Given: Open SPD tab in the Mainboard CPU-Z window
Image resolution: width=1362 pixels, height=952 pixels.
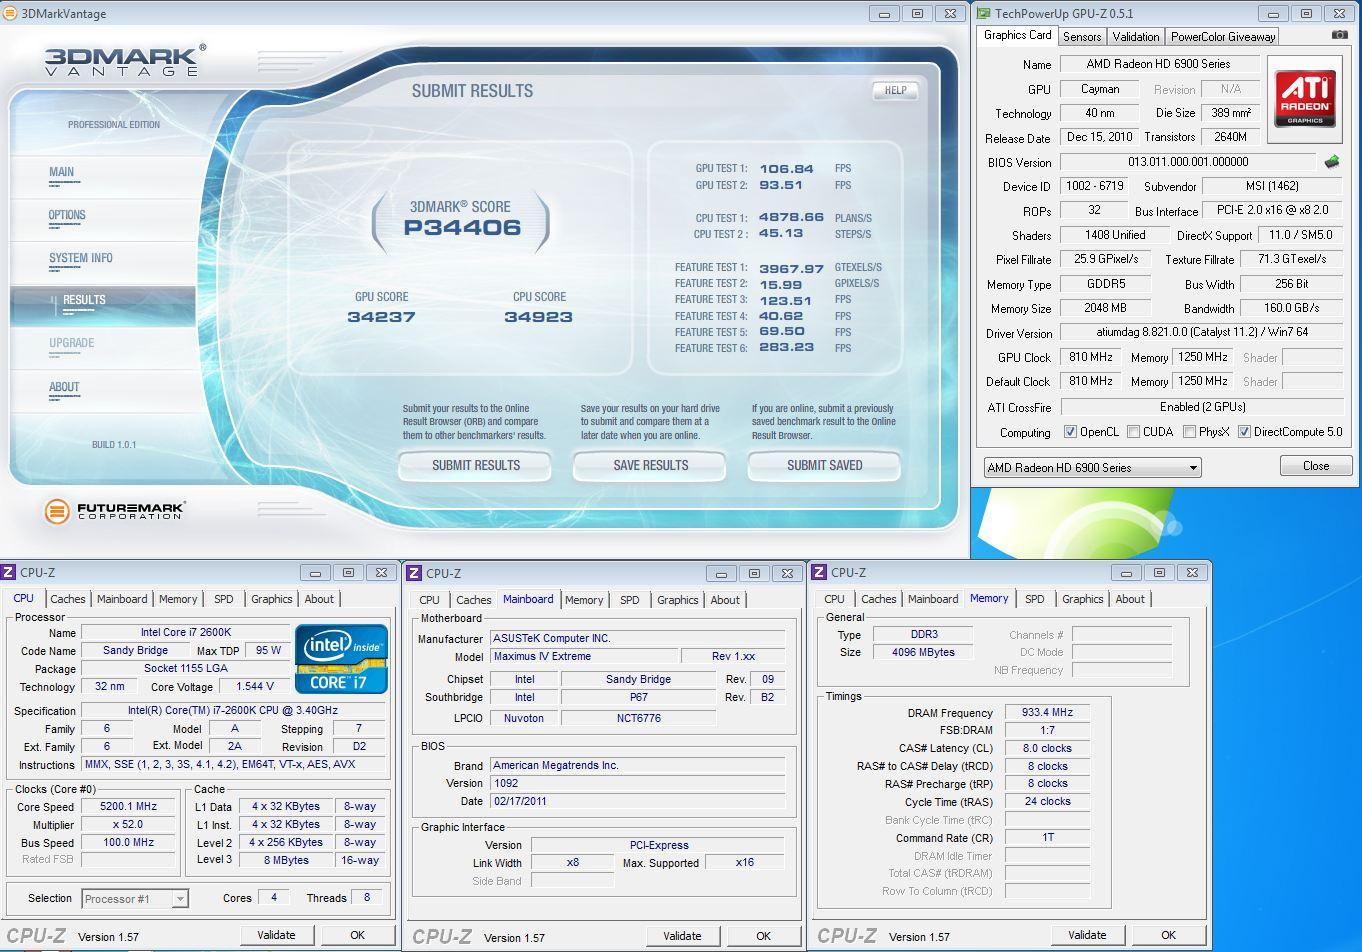Looking at the screenshot, I should [629, 600].
